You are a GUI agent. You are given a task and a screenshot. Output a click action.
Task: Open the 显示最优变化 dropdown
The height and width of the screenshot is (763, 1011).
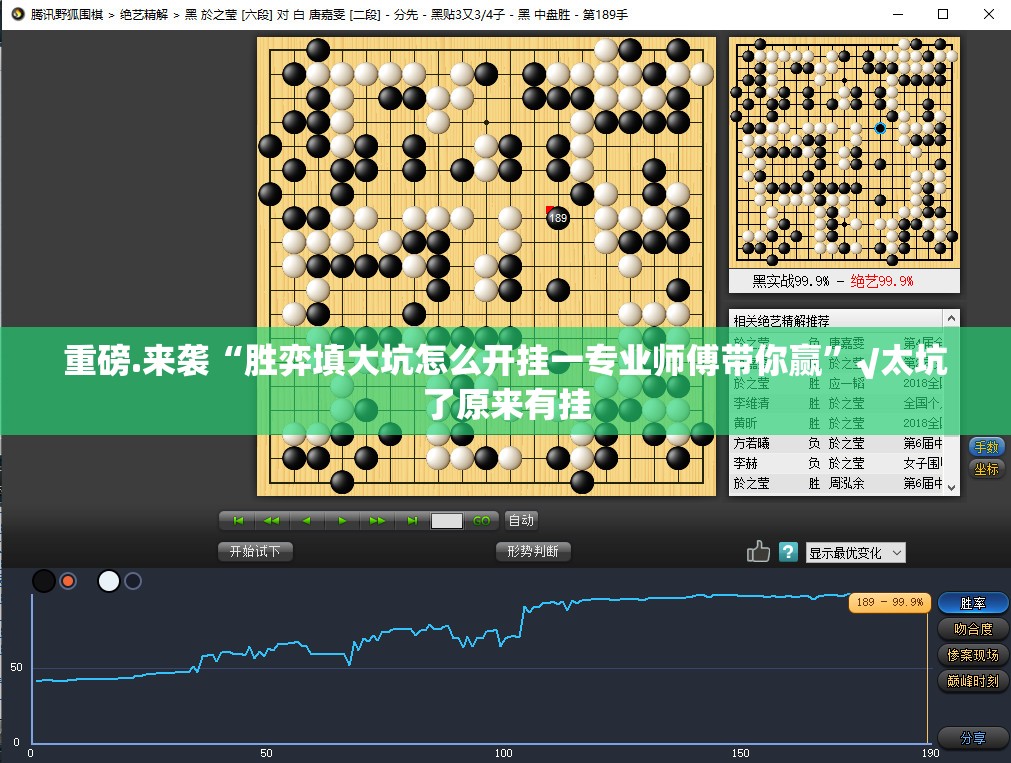[x=855, y=552]
